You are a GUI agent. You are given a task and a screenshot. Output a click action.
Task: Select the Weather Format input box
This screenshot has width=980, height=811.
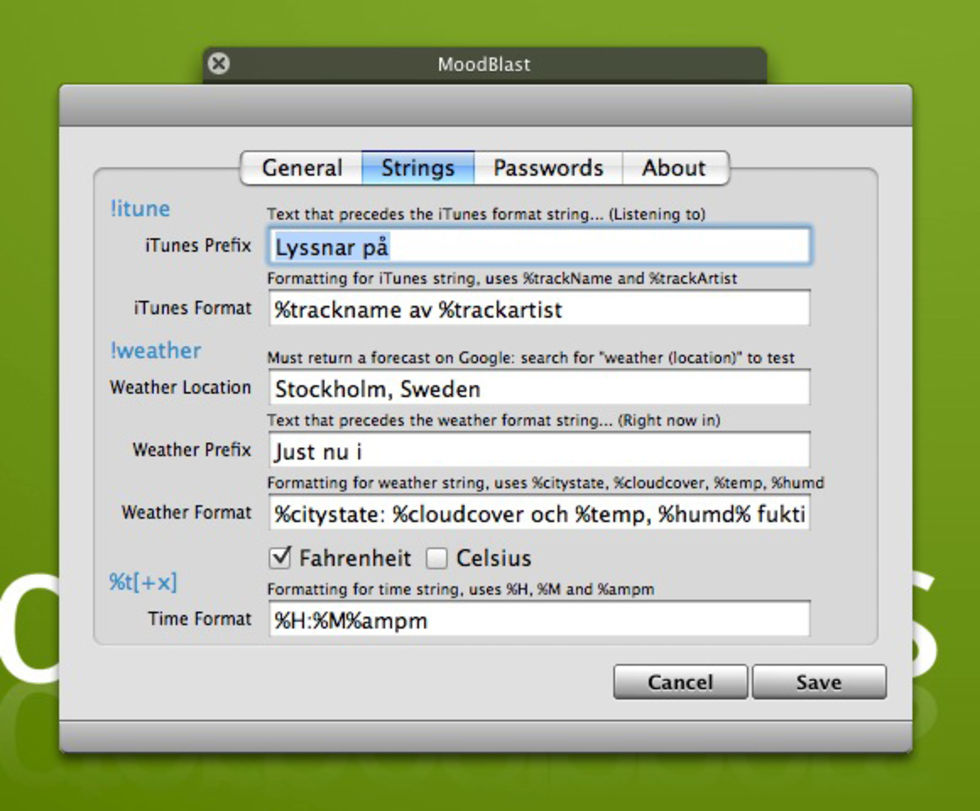click(539, 514)
